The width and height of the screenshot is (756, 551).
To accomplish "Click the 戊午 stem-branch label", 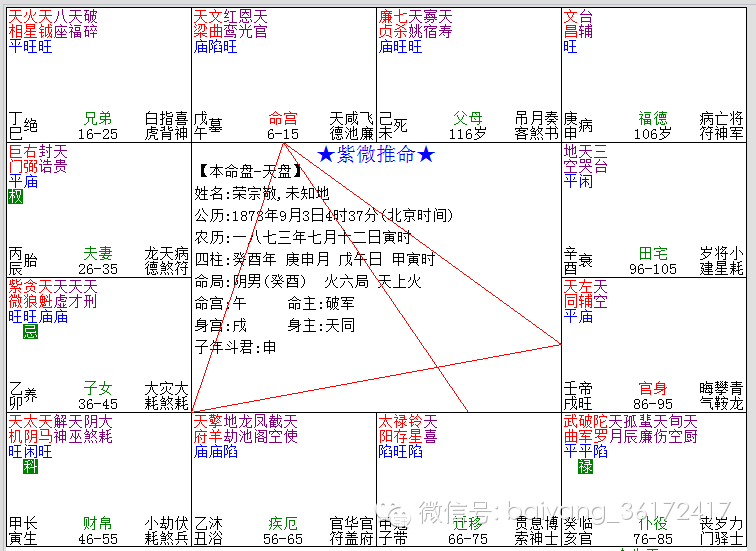I will (x=201, y=126).
